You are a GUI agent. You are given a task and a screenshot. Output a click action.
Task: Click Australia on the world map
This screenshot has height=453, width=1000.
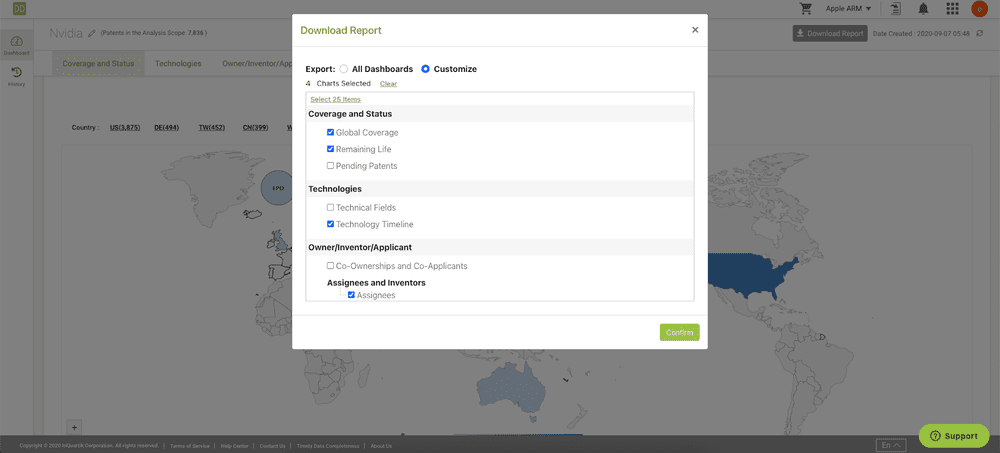pyautogui.click(x=512, y=389)
